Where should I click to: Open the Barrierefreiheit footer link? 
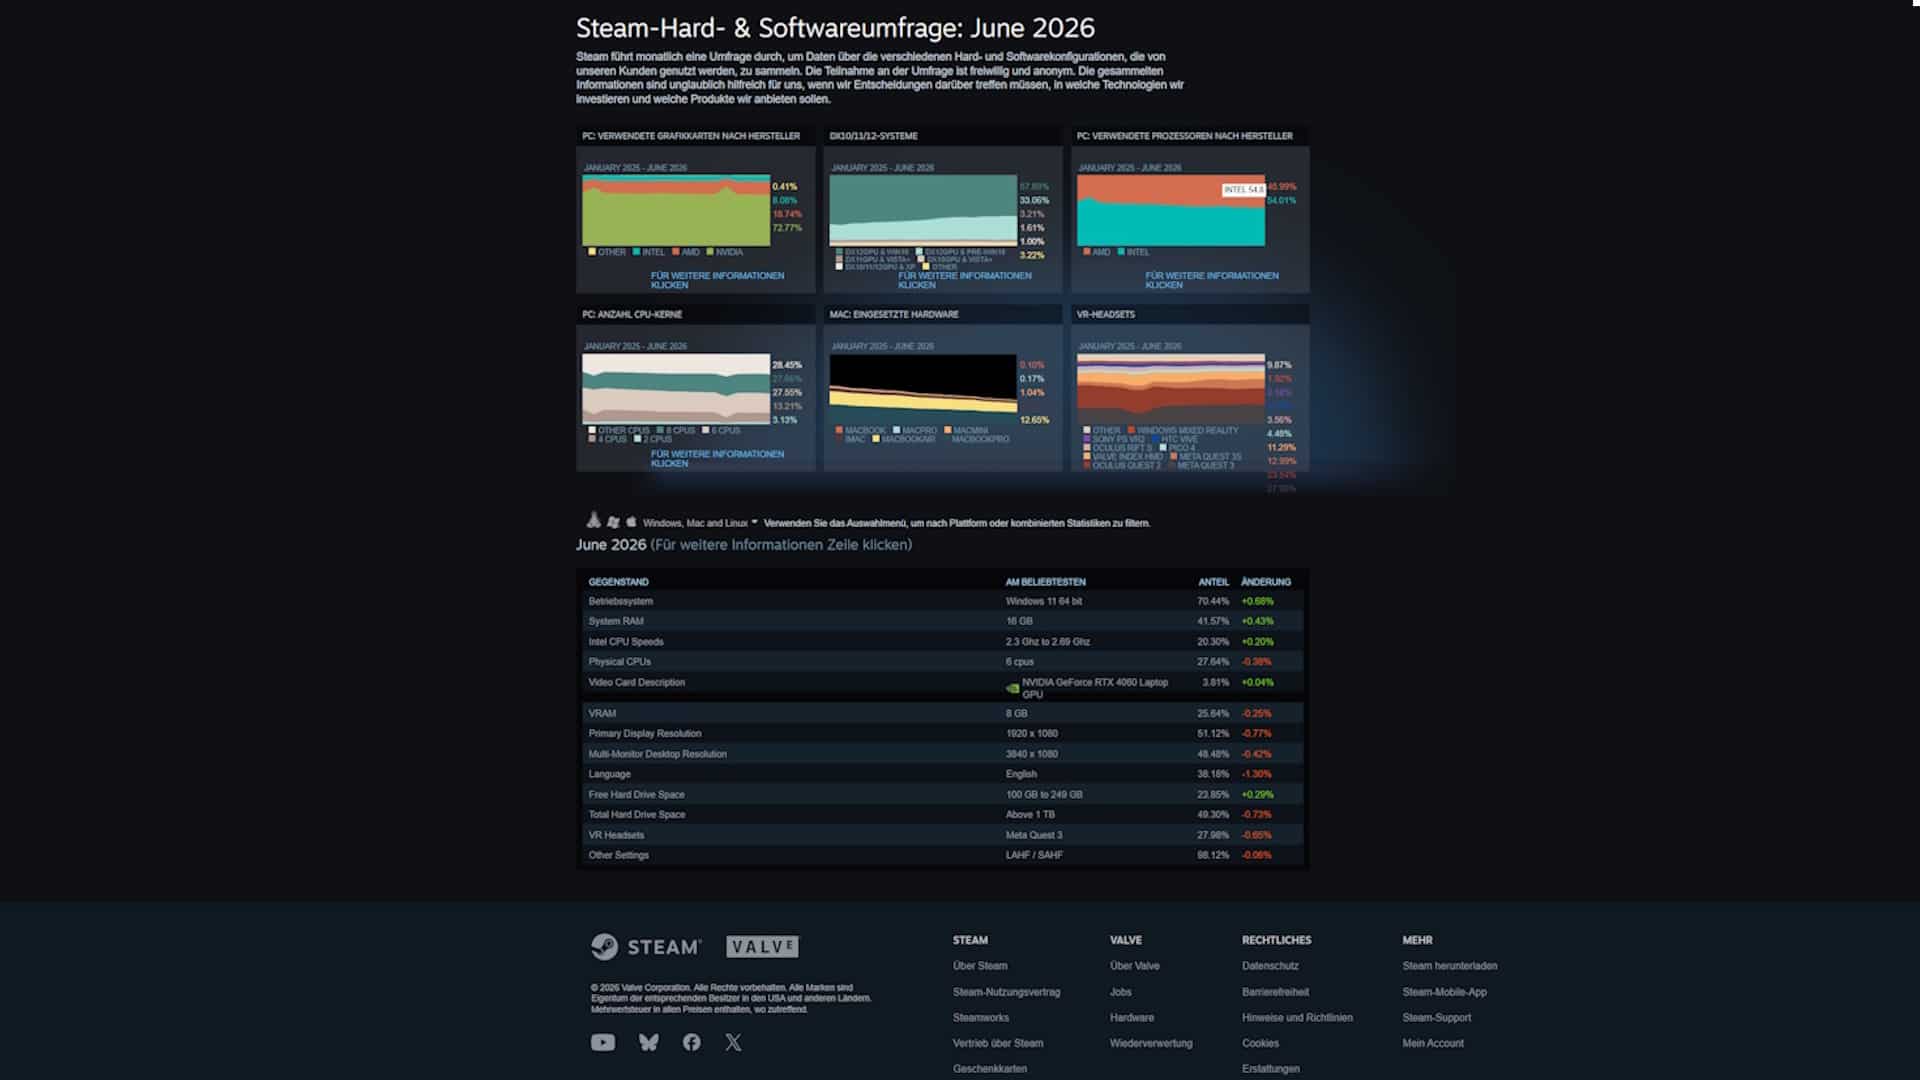click(x=1275, y=992)
